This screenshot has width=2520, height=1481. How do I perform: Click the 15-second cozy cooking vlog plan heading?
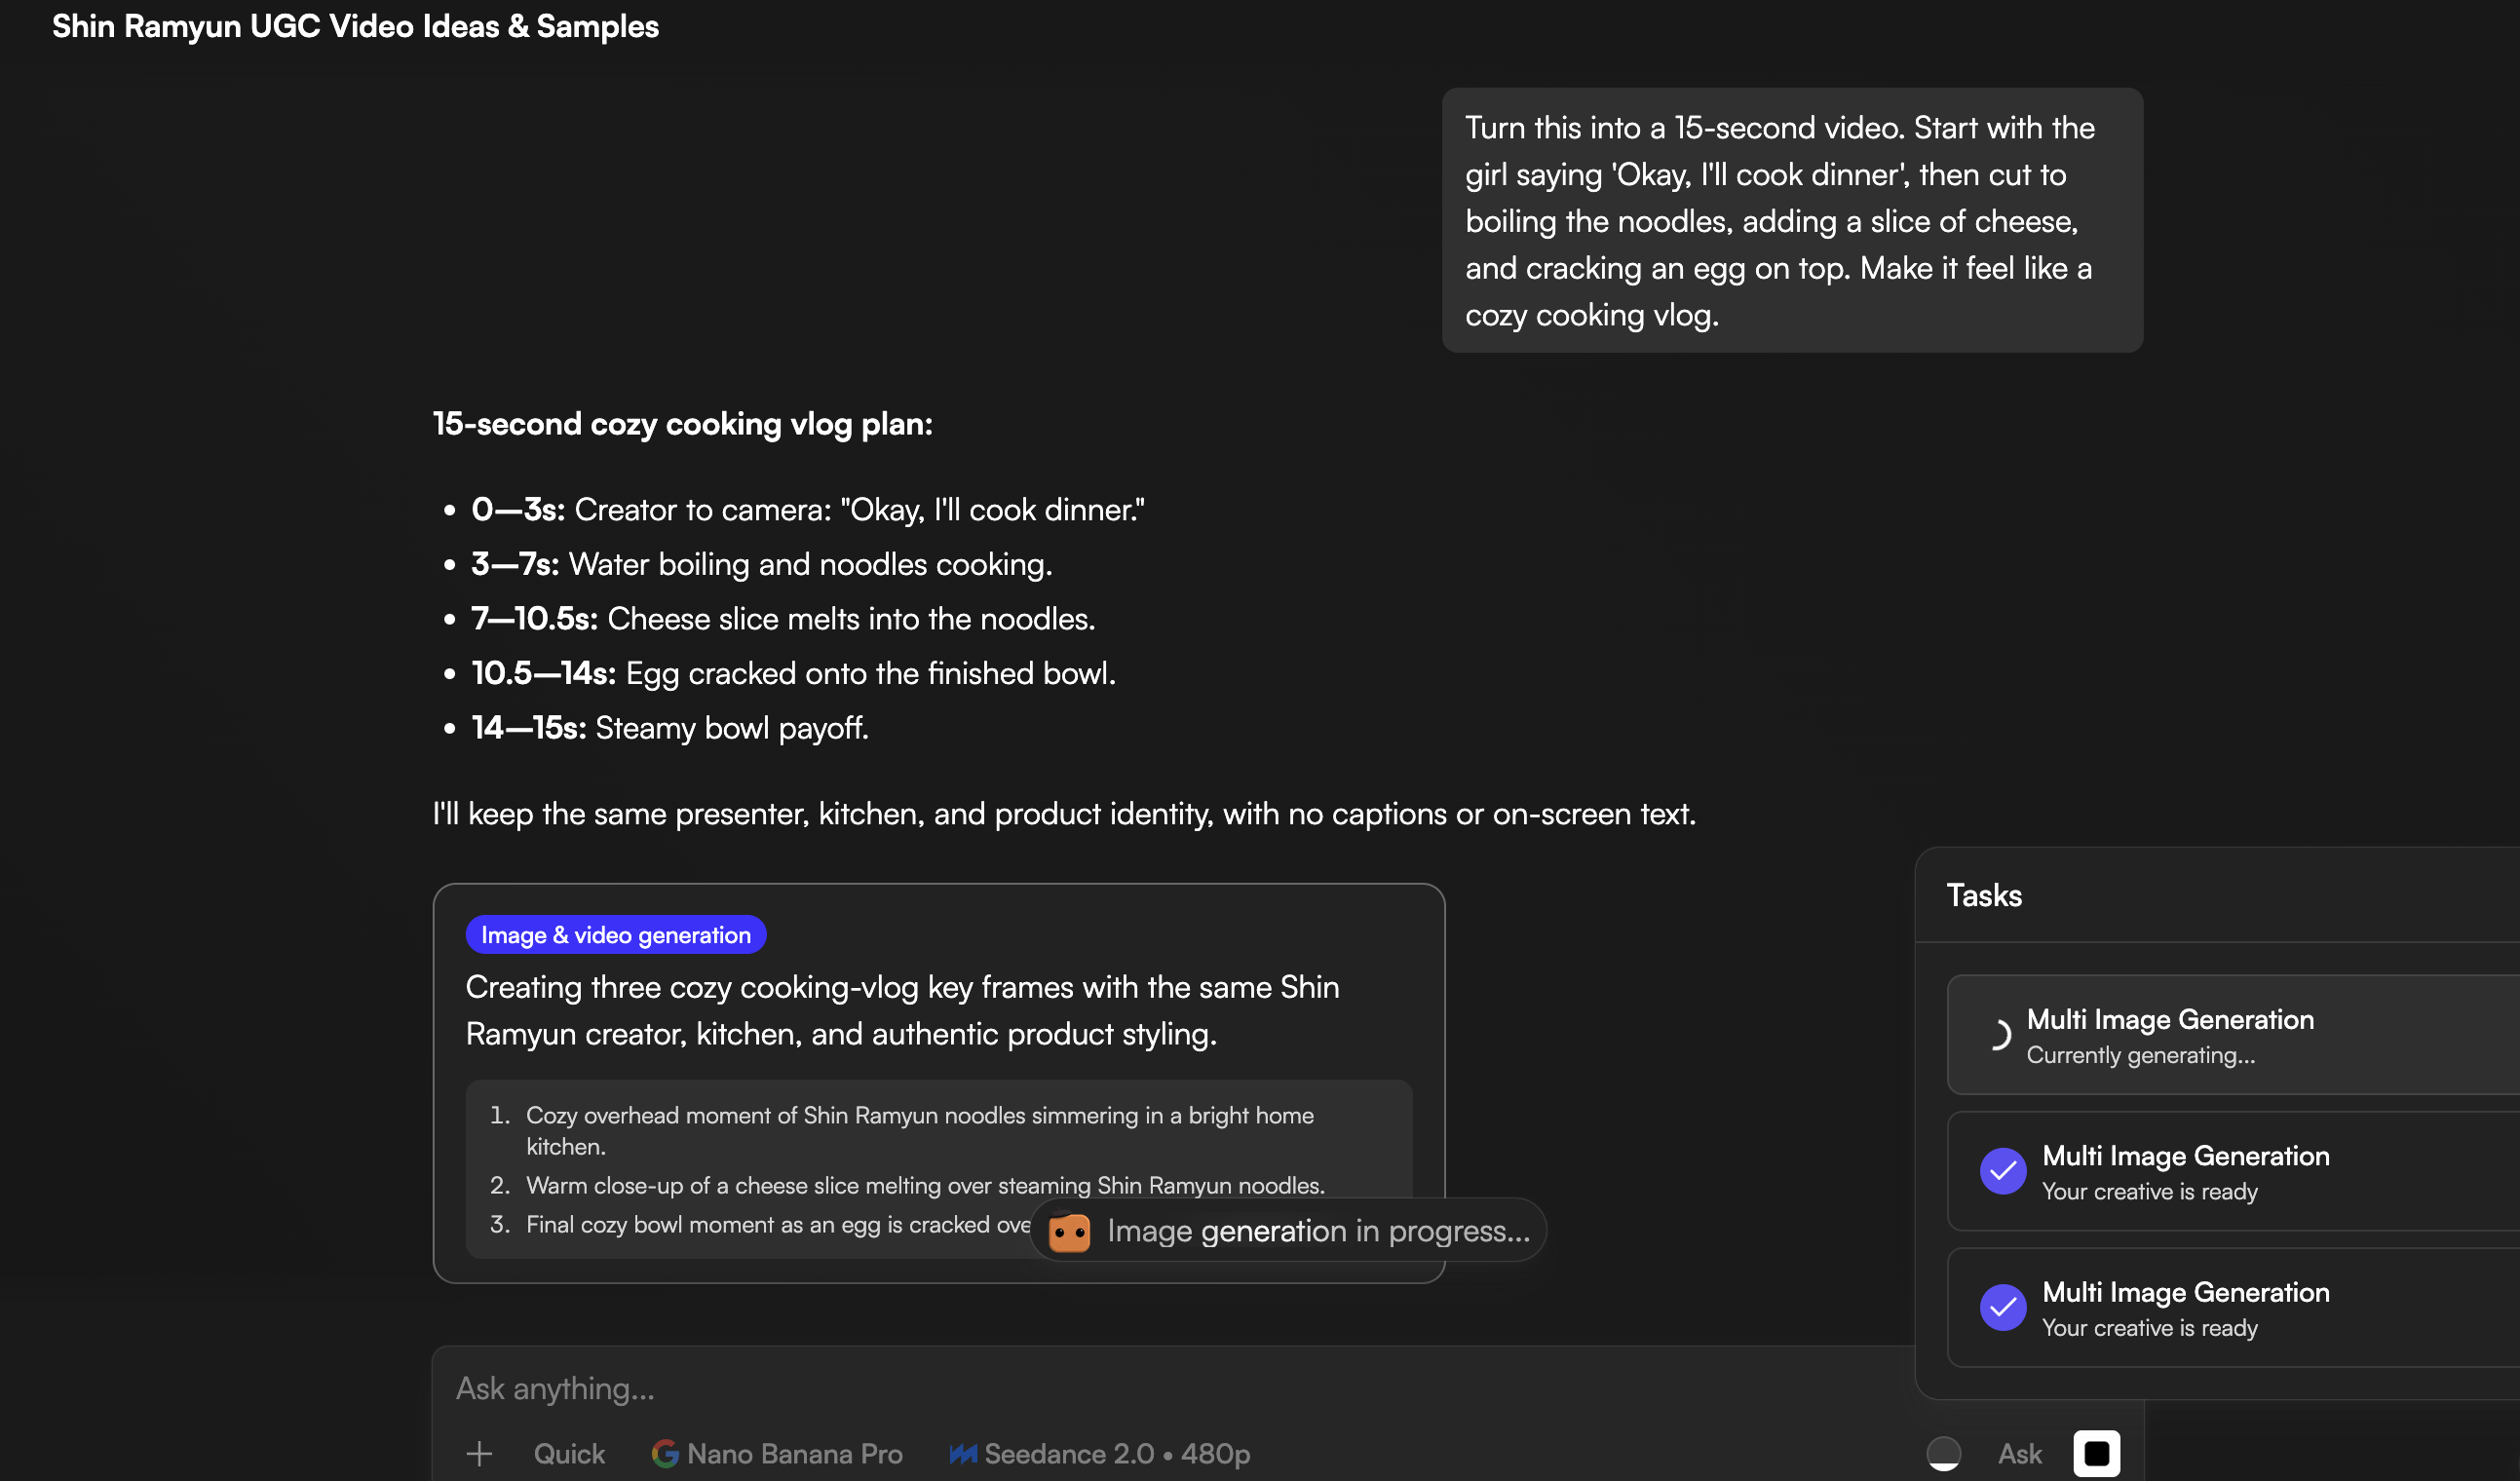point(682,424)
